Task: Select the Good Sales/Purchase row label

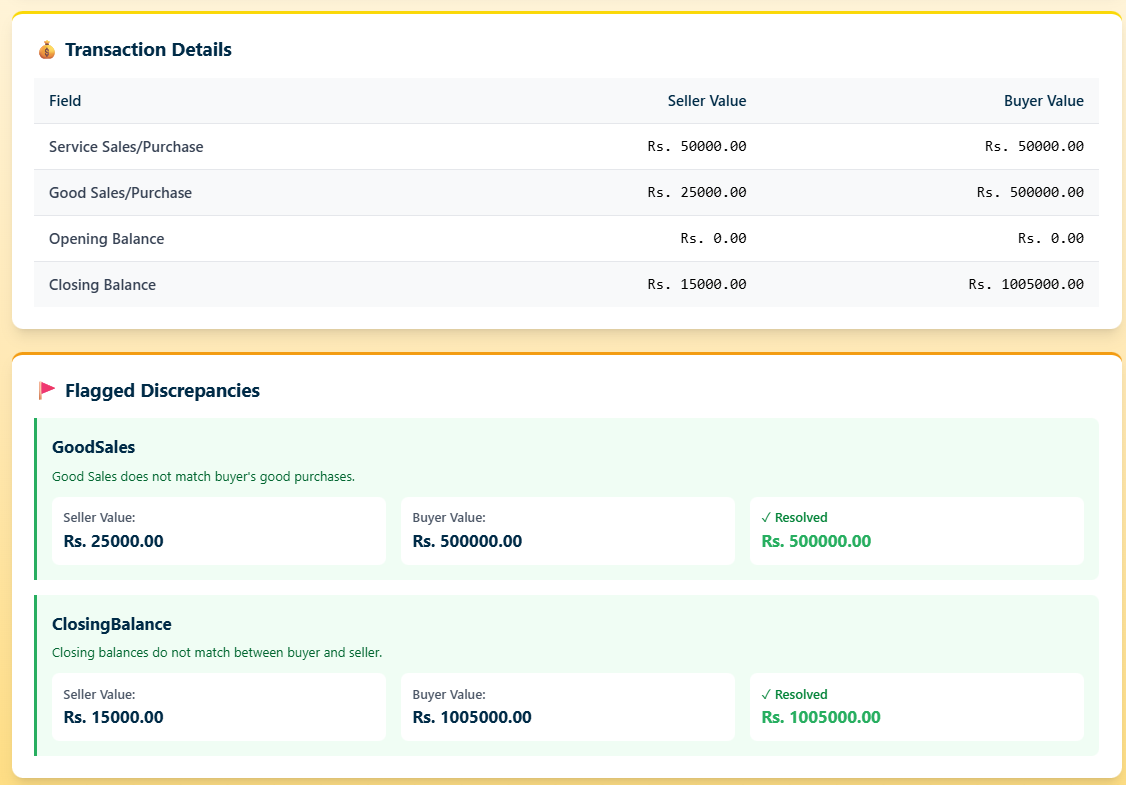Action: tap(120, 193)
